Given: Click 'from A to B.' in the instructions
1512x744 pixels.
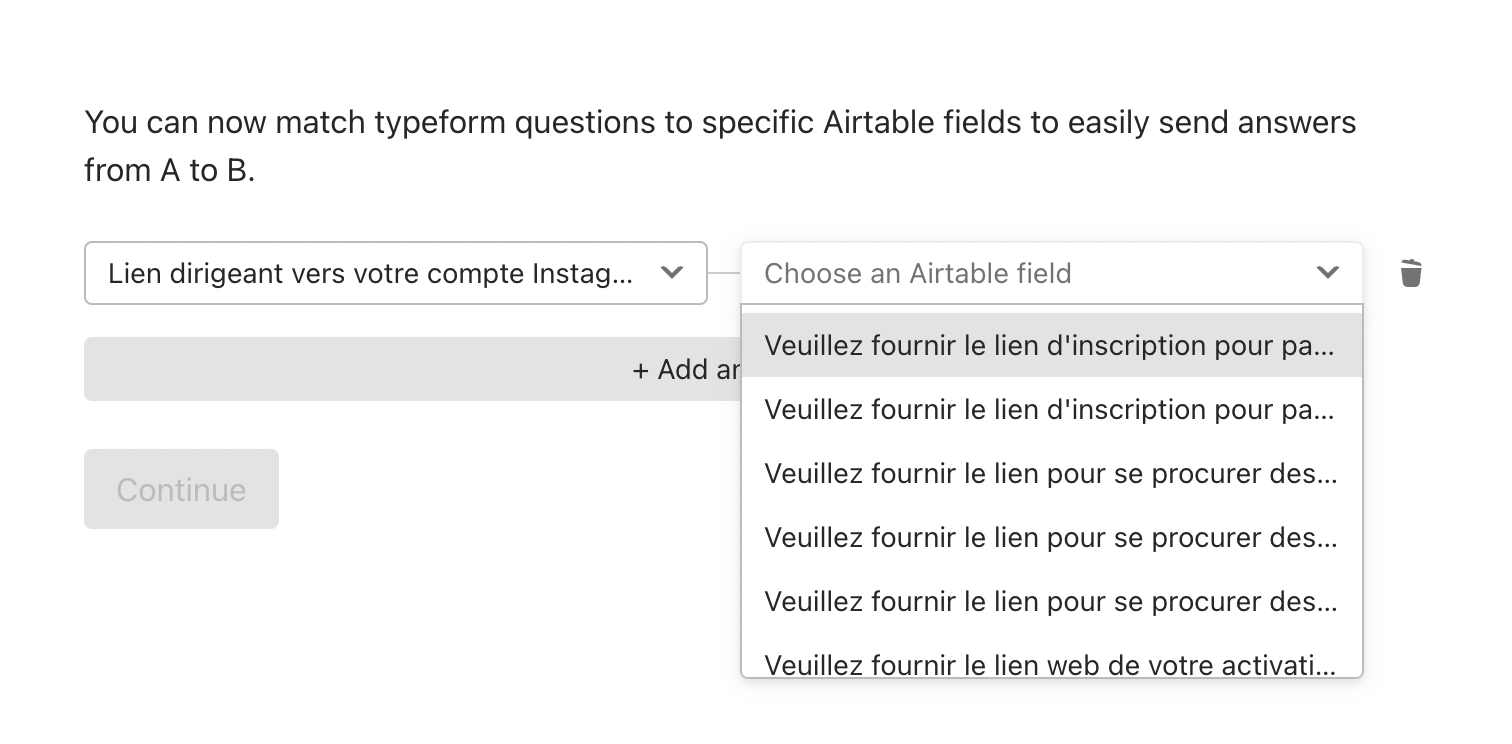Looking at the screenshot, I should pos(170,171).
